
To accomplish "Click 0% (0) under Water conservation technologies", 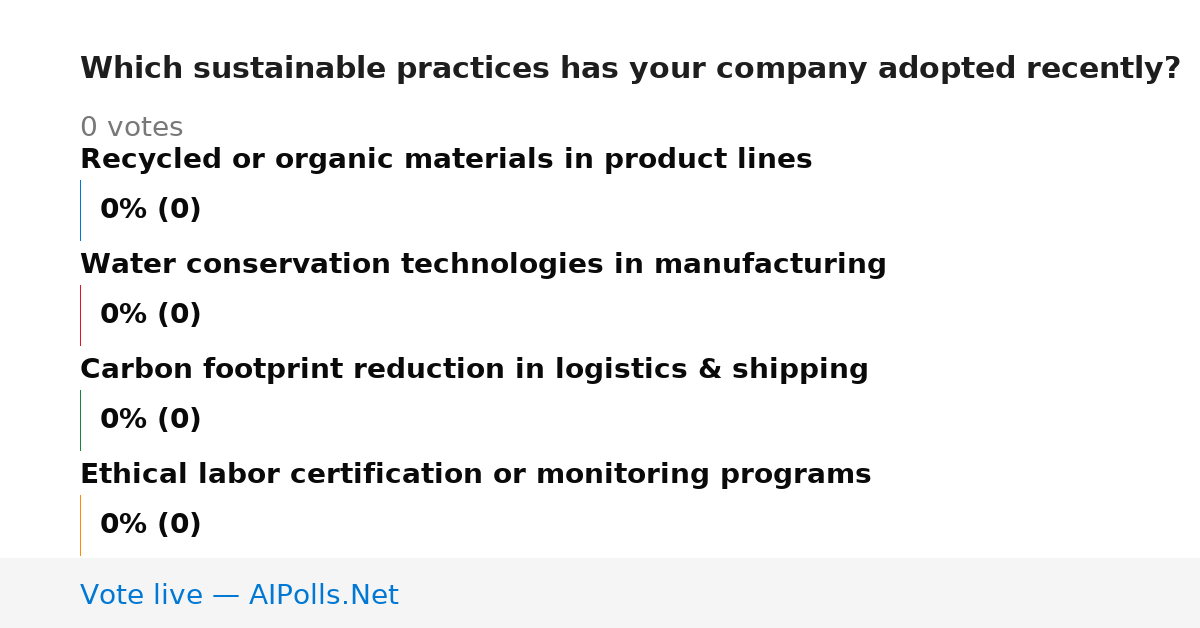I will (x=150, y=315).
